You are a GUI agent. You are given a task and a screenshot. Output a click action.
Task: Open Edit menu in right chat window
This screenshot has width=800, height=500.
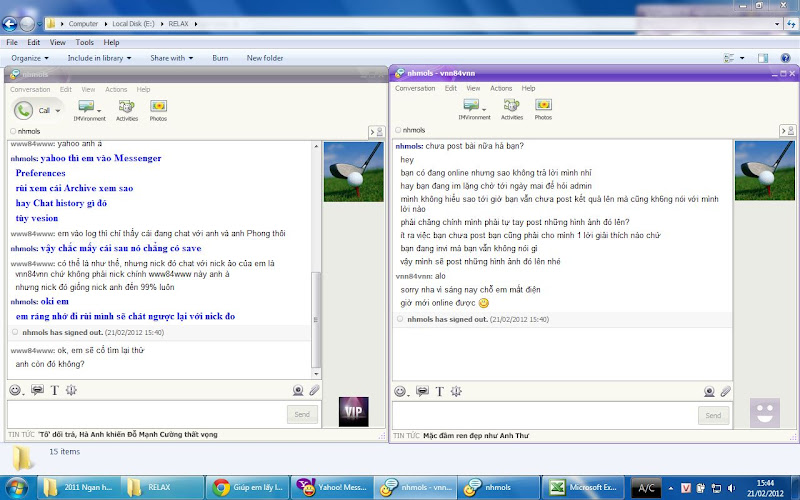point(451,88)
